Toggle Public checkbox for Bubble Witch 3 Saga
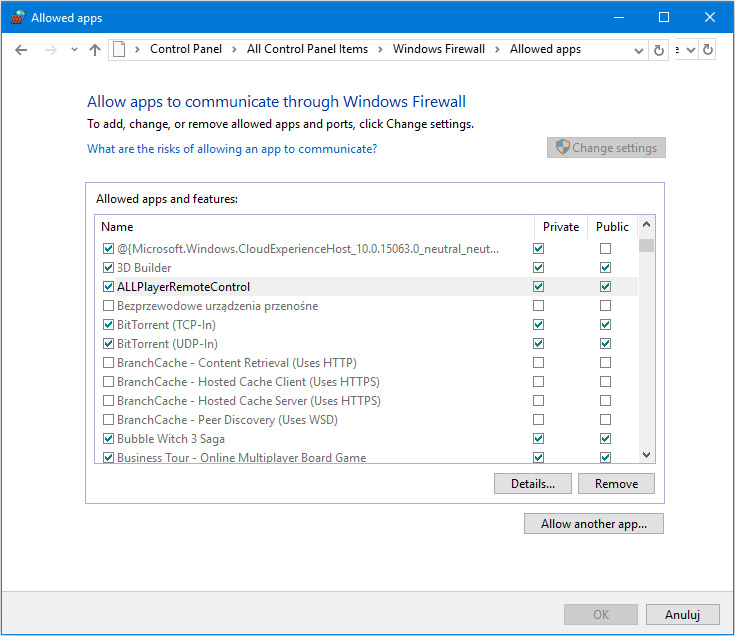 tap(605, 439)
